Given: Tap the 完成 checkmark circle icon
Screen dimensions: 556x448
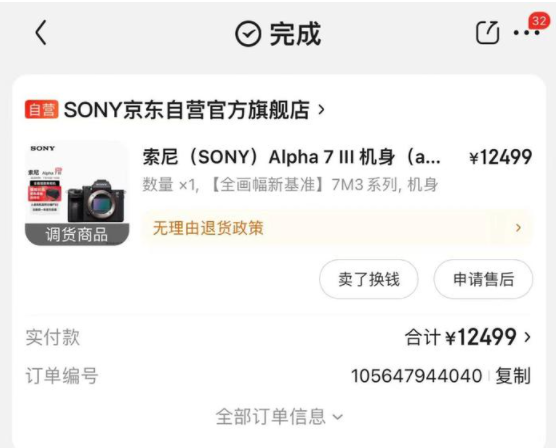Looking at the screenshot, I should (248, 34).
